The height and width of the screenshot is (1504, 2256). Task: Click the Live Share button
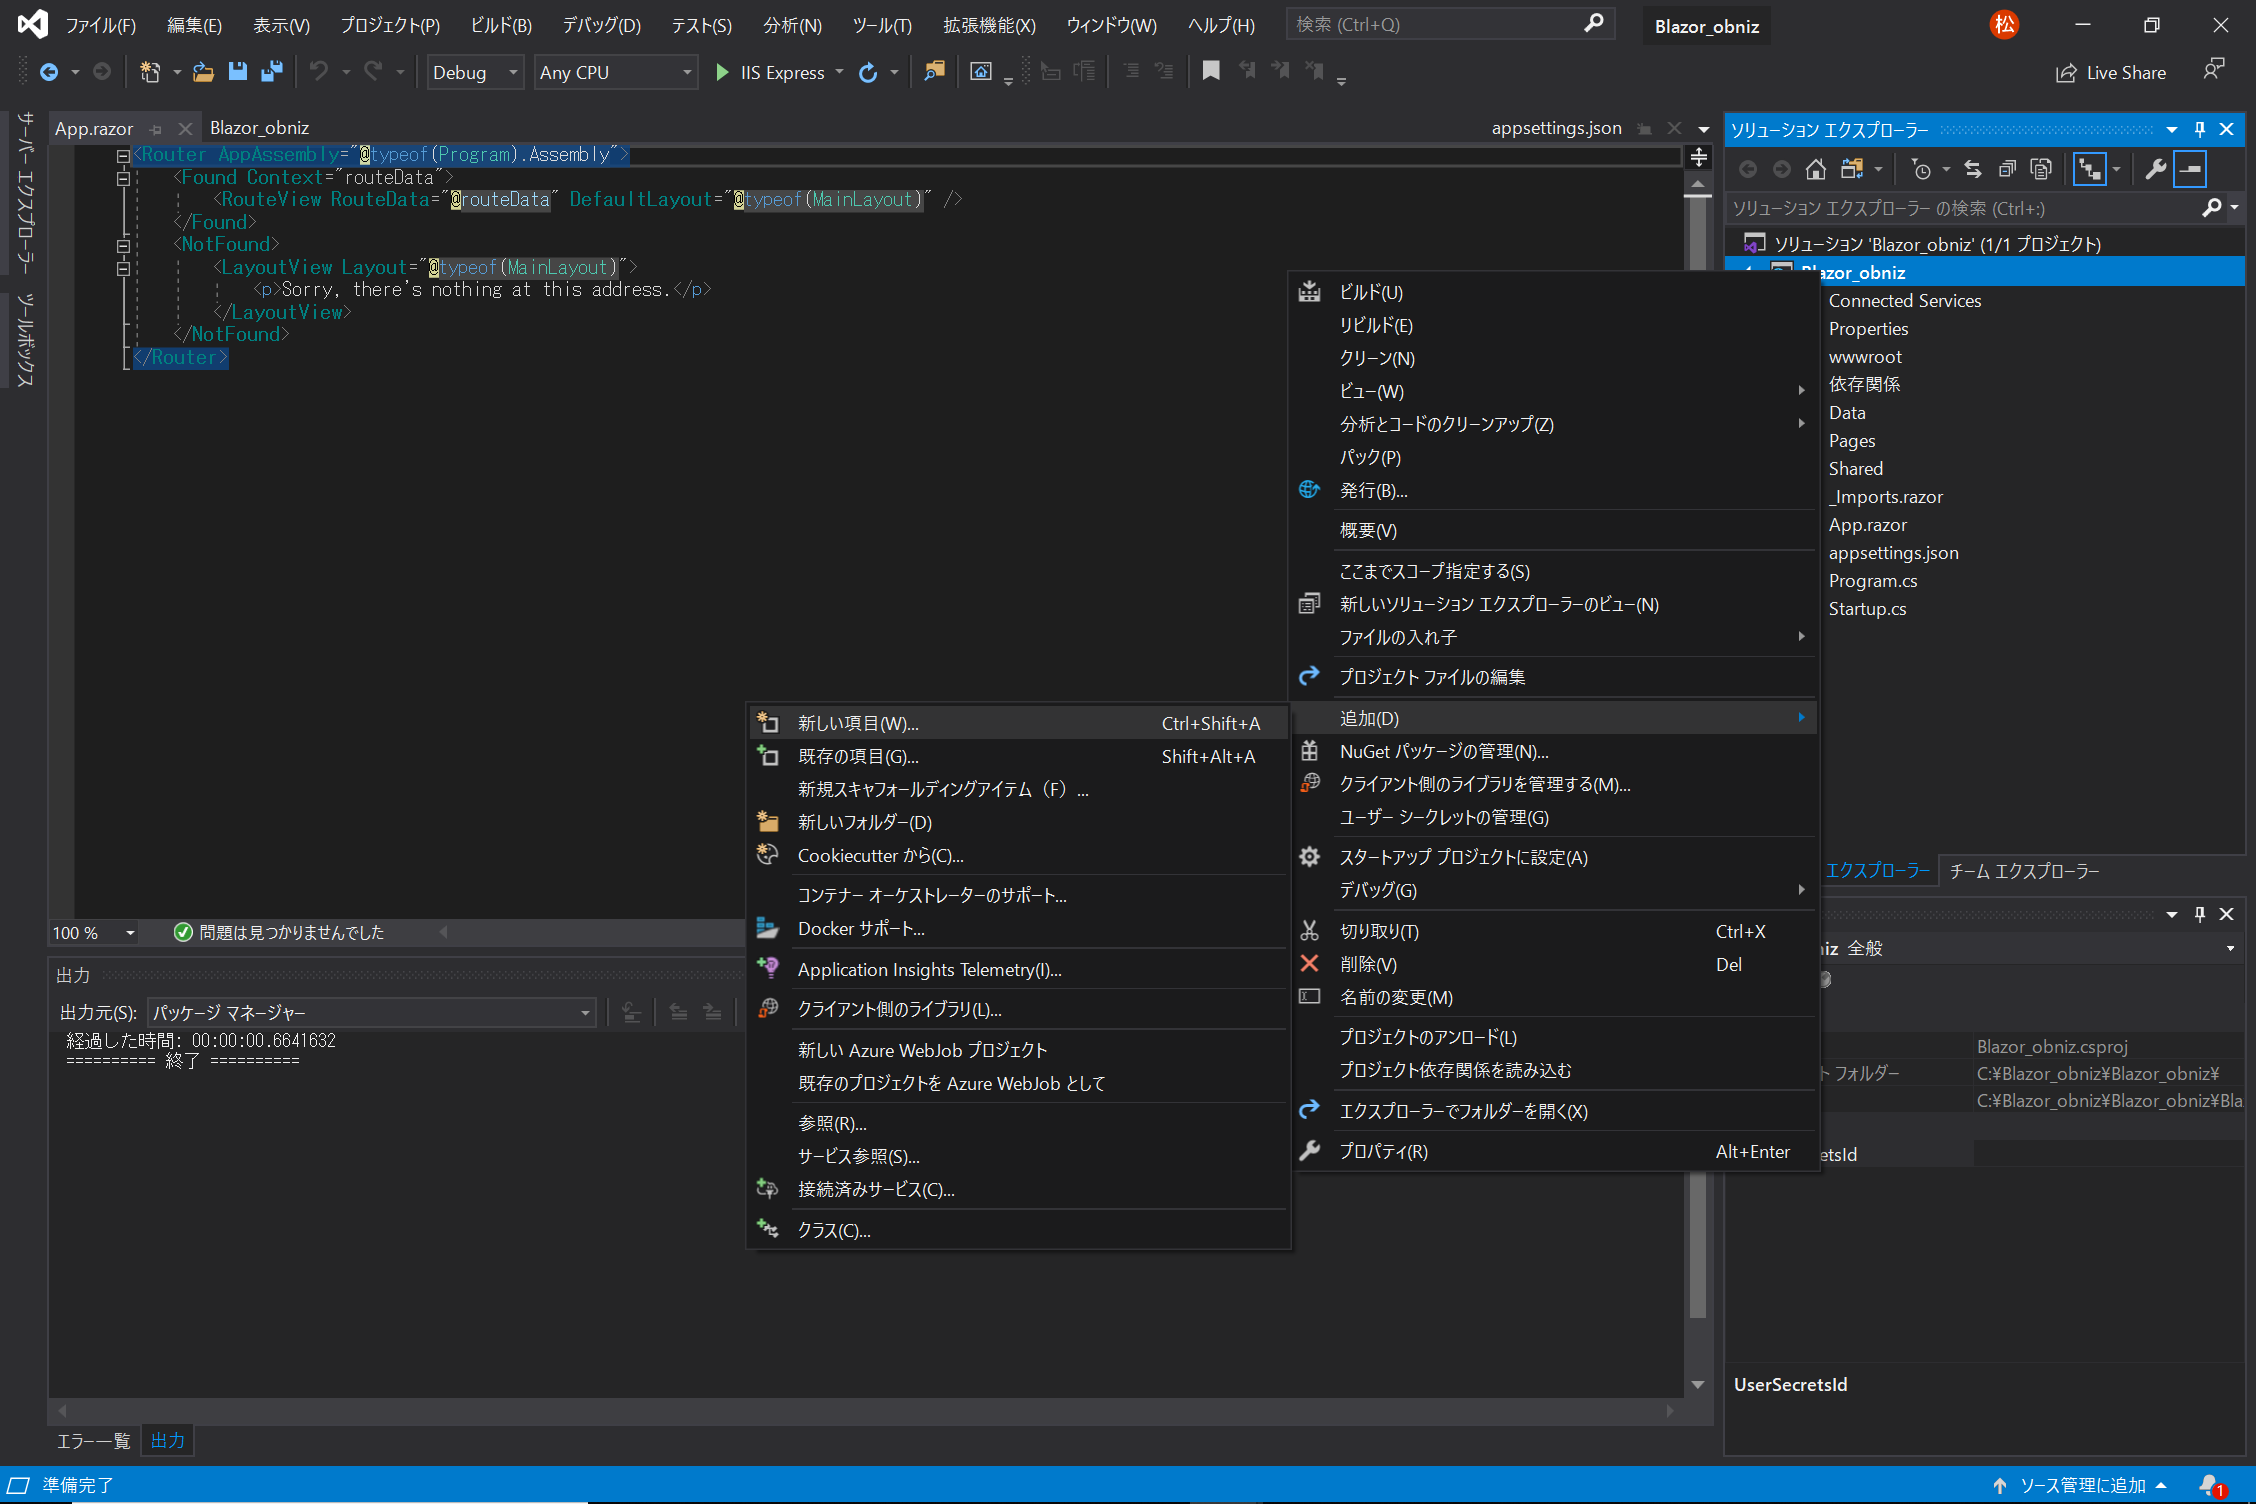2111,72
